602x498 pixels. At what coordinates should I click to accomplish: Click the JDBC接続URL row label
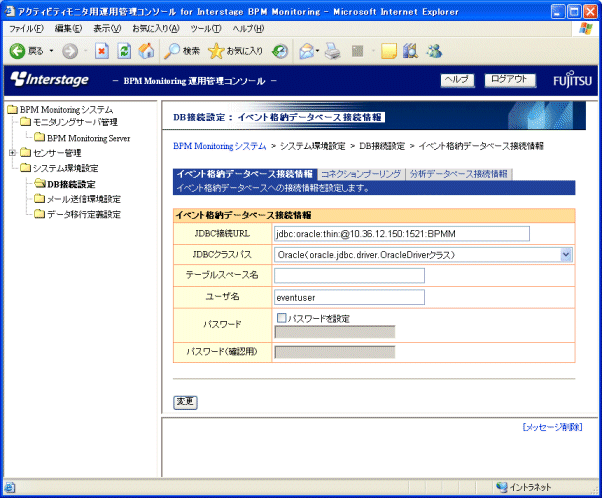(x=222, y=233)
